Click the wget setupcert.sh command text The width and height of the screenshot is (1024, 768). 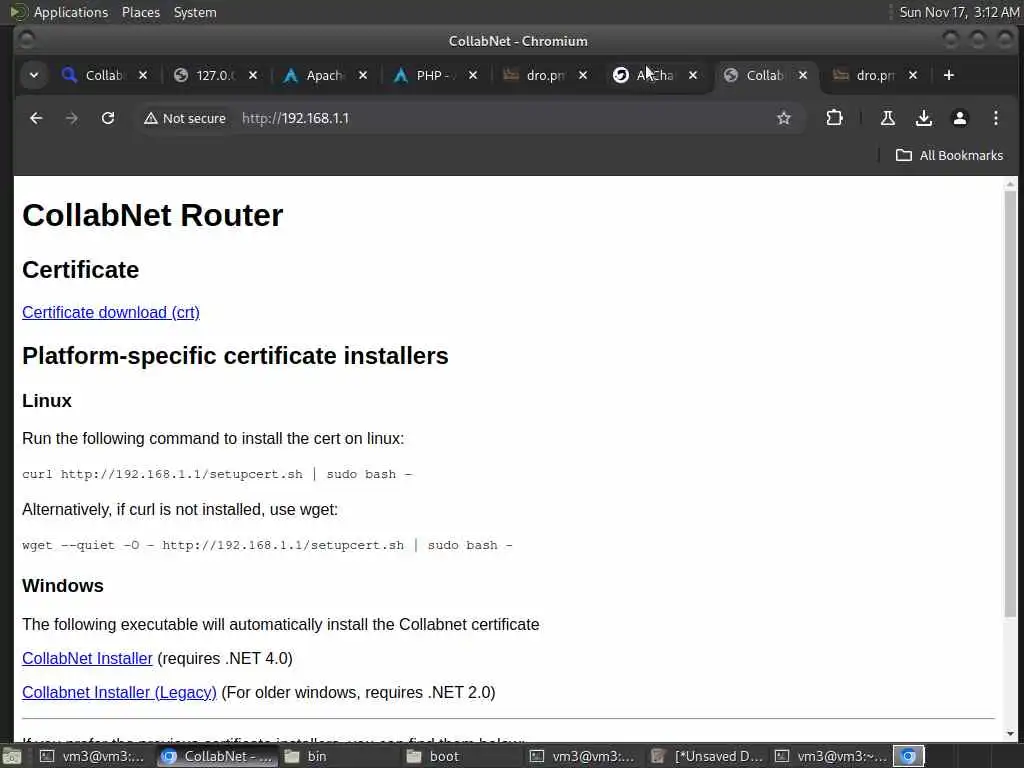point(268,545)
